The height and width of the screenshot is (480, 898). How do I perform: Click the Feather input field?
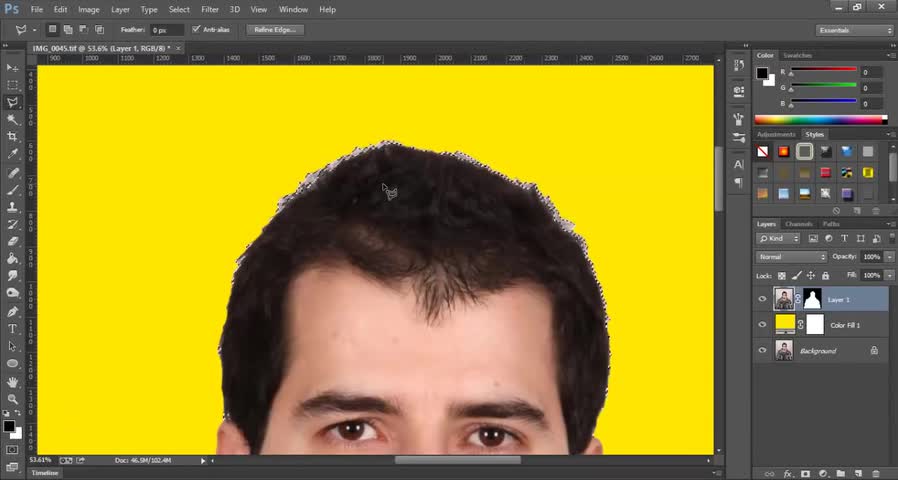(x=167, y=30)
